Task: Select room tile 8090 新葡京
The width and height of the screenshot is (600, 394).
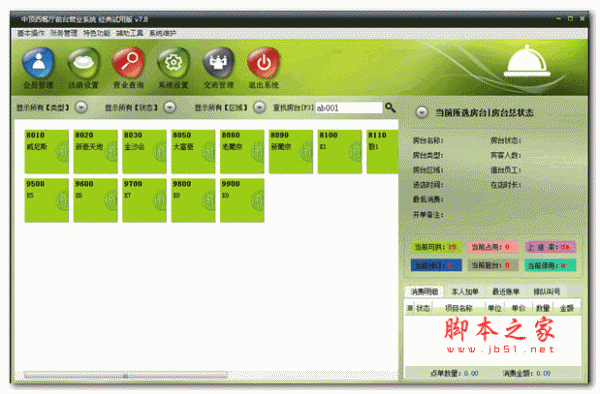Action: point(291,152)
